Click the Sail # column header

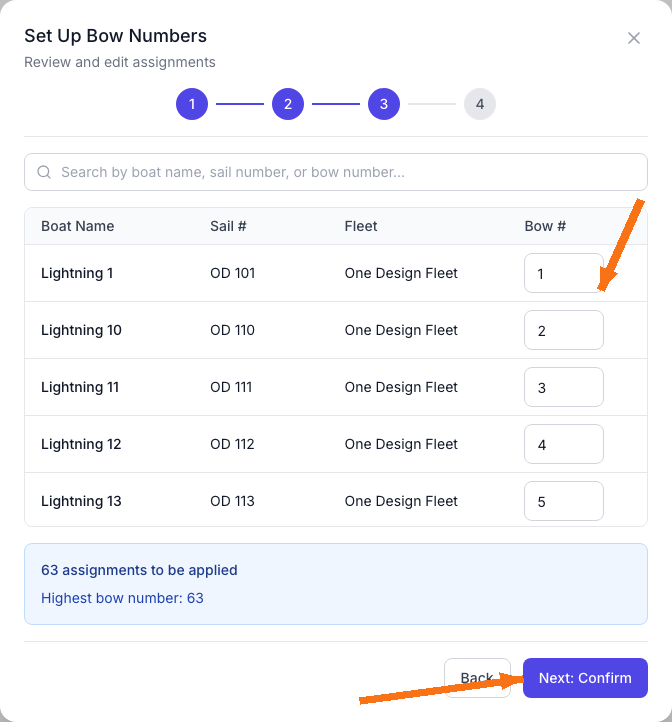[228, 226]
